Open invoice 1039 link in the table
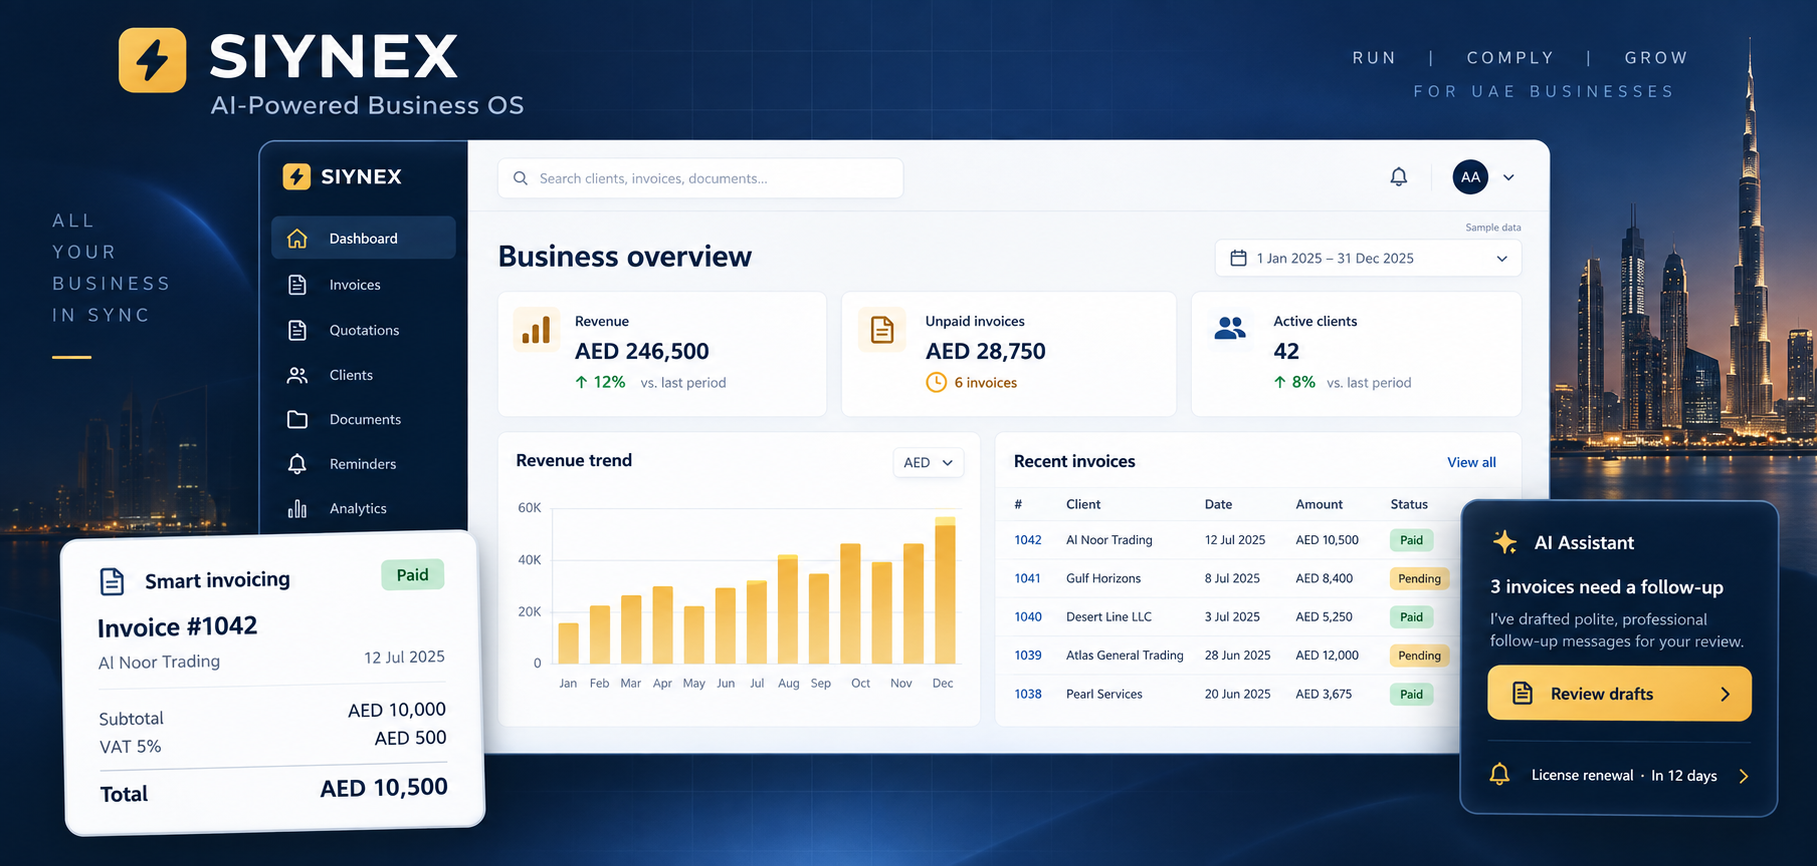1817x866 pixels. tap(1028, 655)
